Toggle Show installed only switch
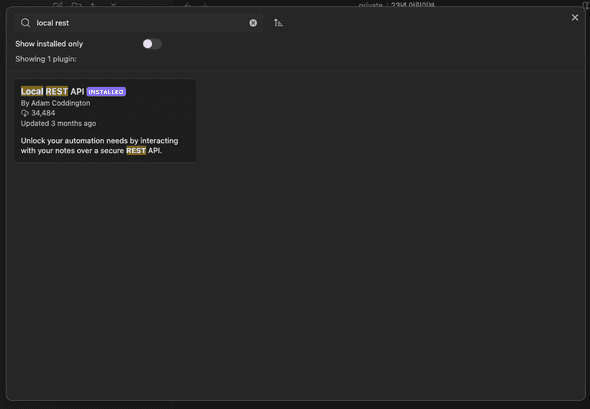590x409 pixels. tap(152, 44)
